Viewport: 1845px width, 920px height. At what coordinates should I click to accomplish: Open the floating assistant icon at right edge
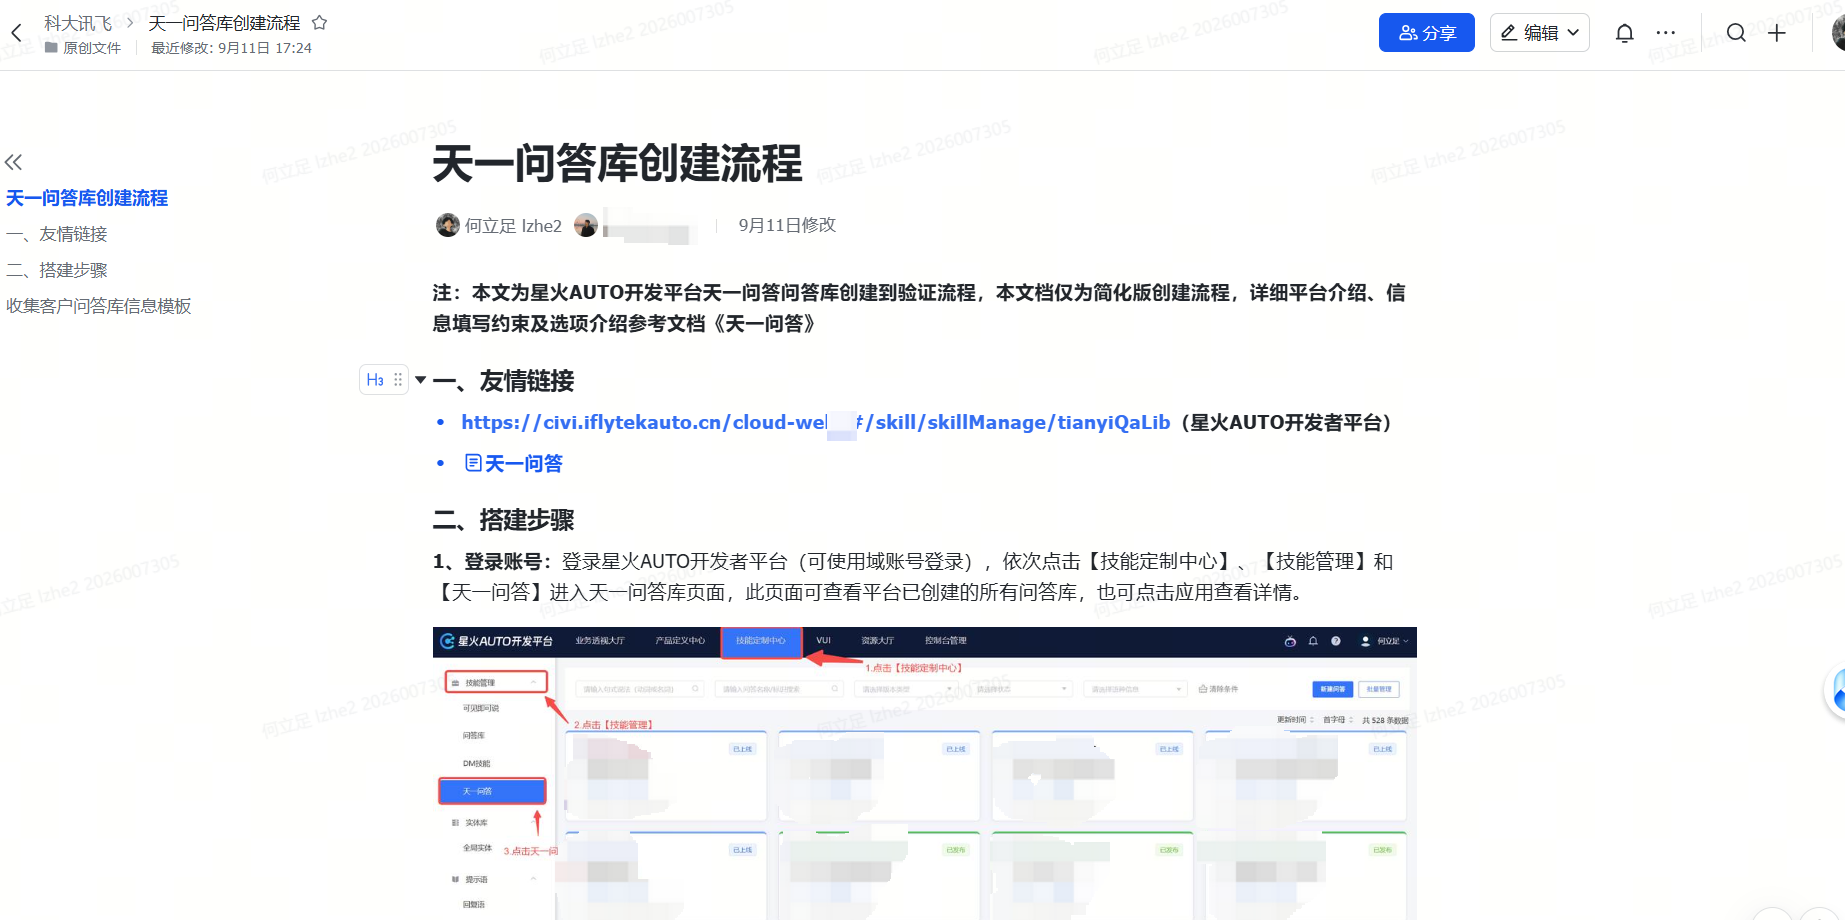1835,690
